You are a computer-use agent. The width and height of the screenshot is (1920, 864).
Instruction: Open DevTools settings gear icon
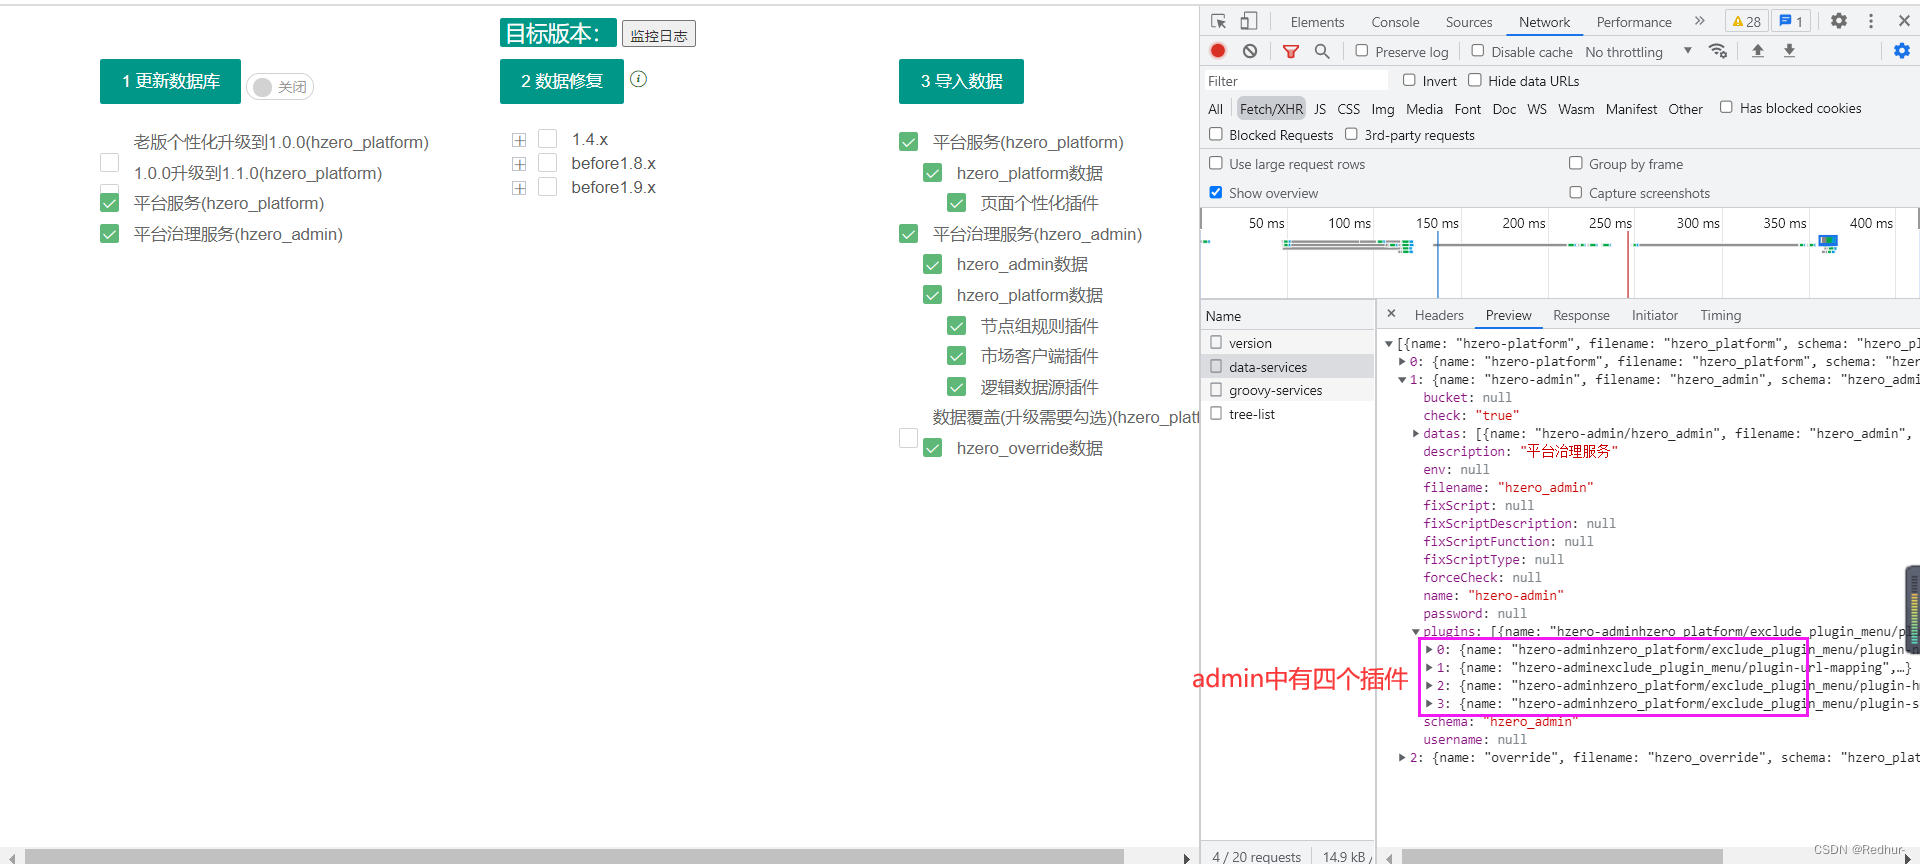(x=1839, y=21)
